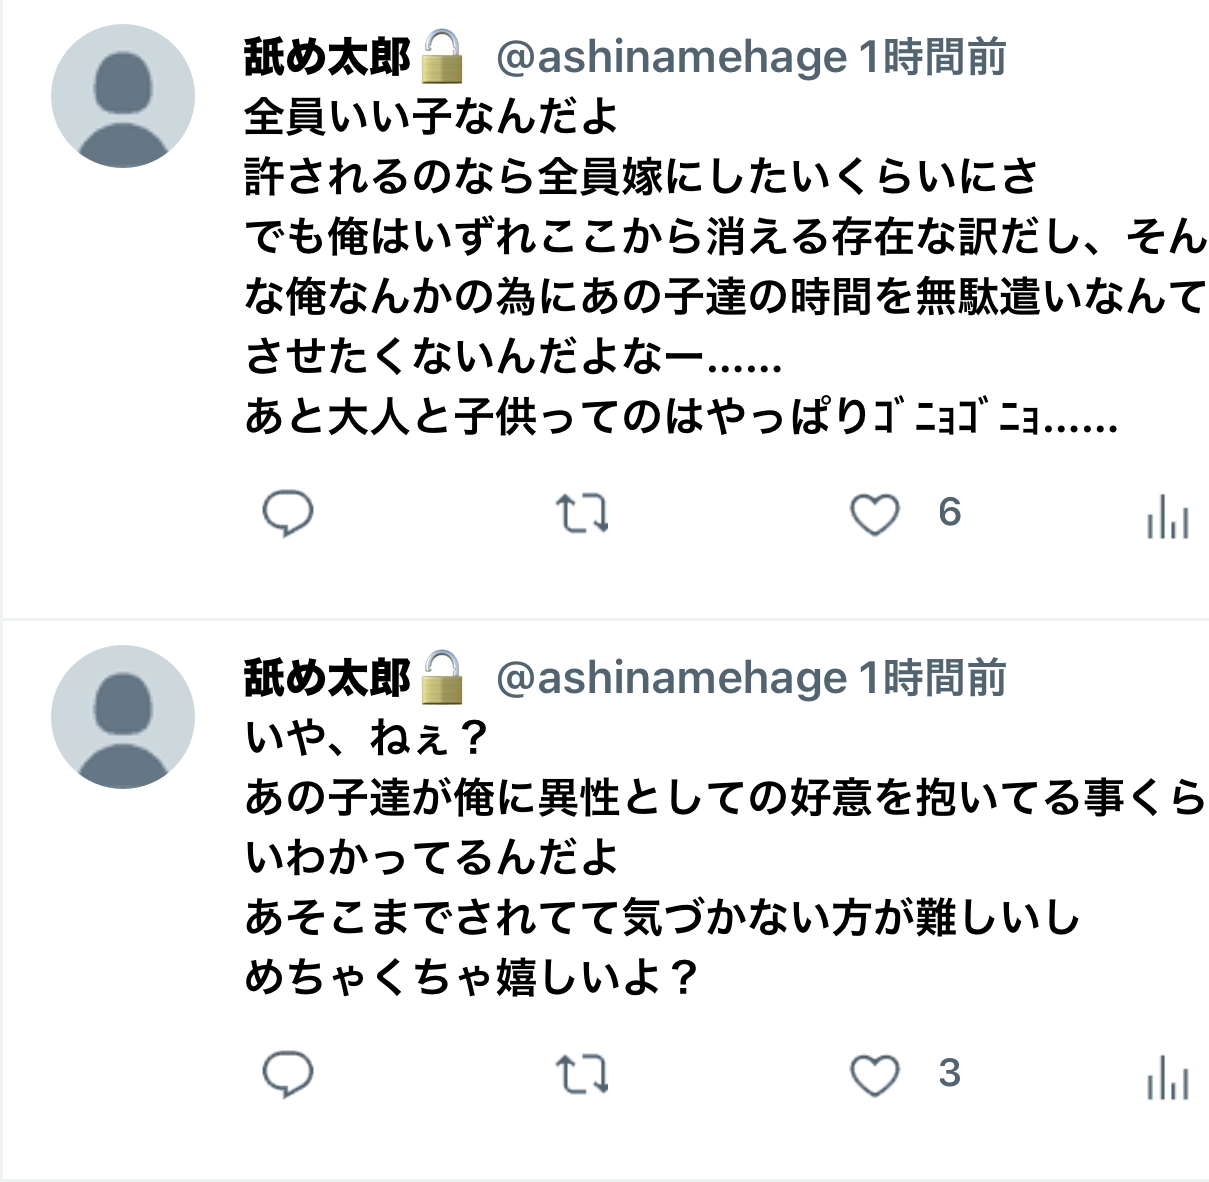Reply to the first tweet via speech bubble
This screenshot has height=1182, width=1209.
pyautogui.click(x=288, y=515)
